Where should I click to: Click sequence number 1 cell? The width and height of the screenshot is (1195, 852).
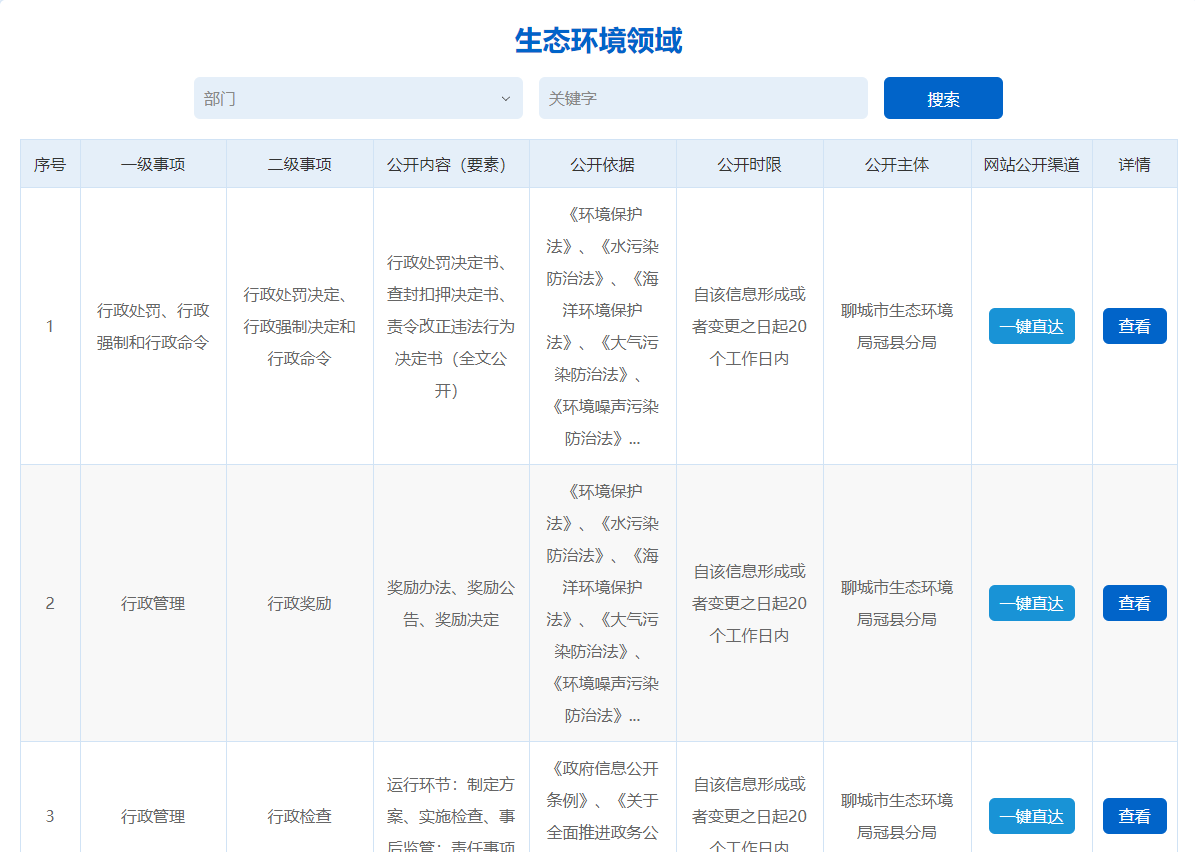(x=50, y=326)
